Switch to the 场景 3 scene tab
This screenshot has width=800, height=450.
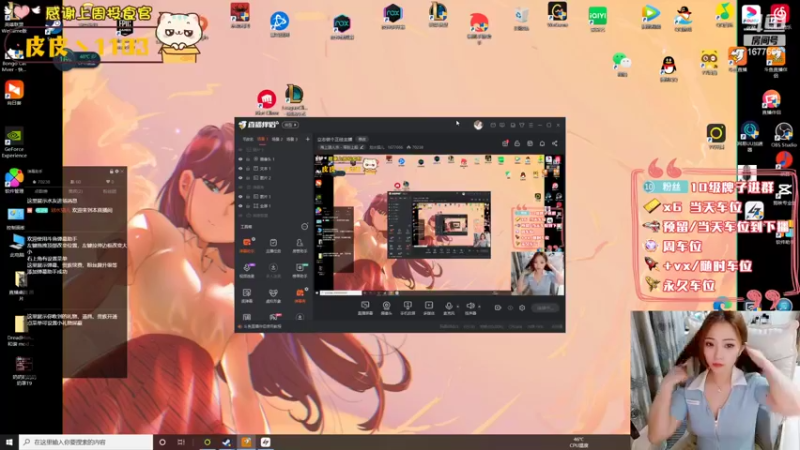(291, 139)
